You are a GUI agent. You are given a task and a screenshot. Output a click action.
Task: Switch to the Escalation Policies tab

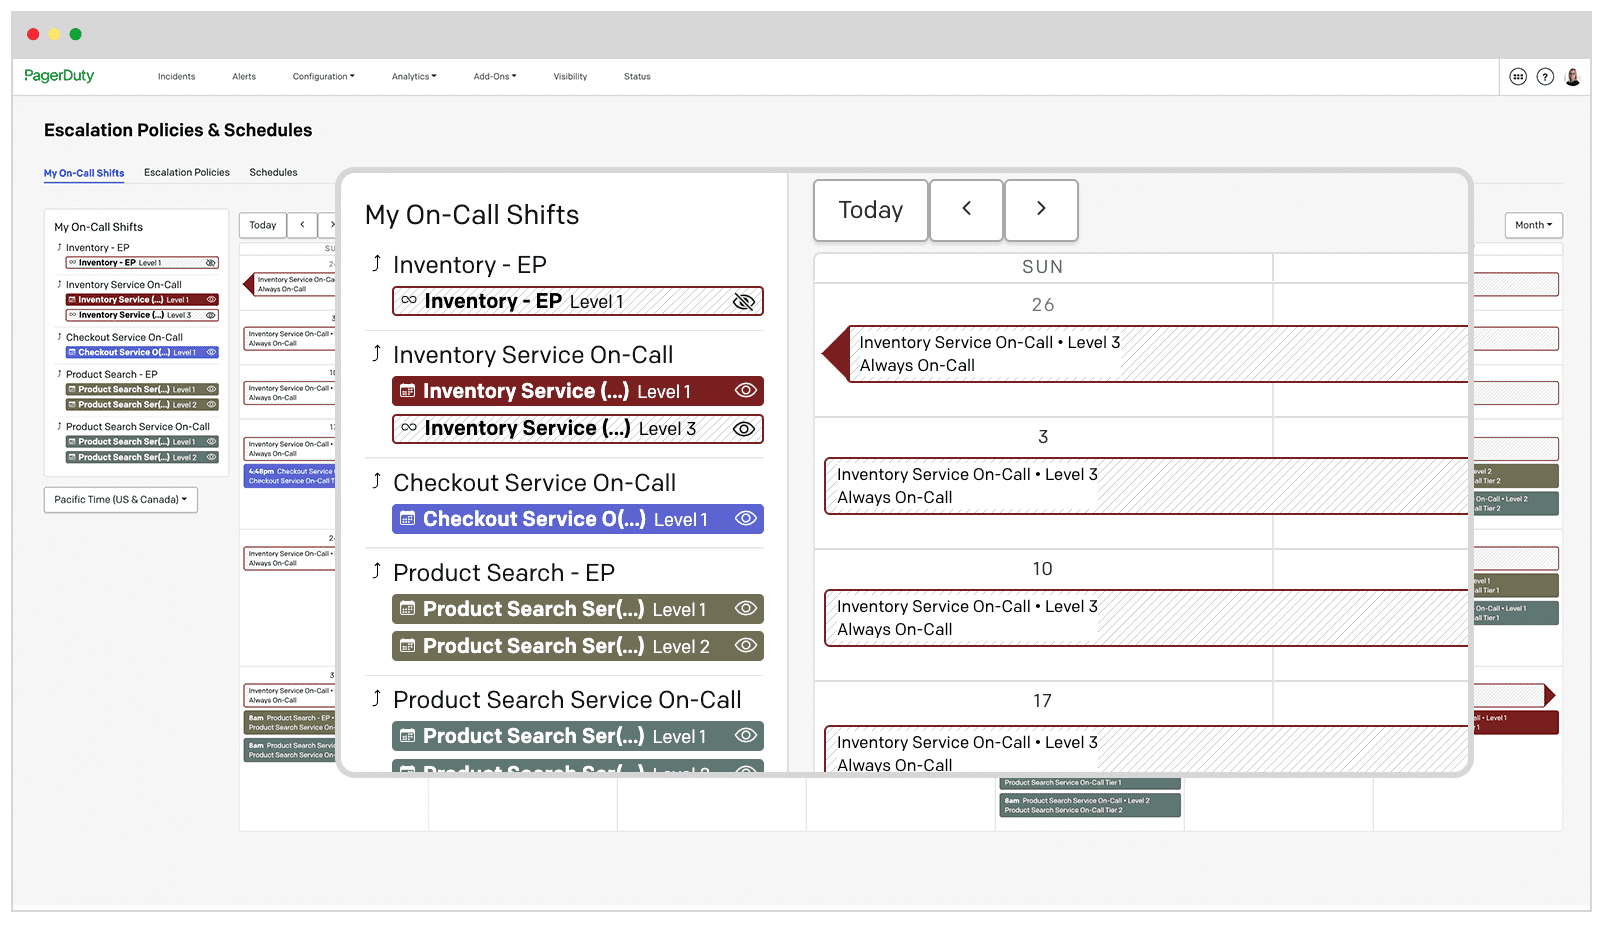(186, 172)
